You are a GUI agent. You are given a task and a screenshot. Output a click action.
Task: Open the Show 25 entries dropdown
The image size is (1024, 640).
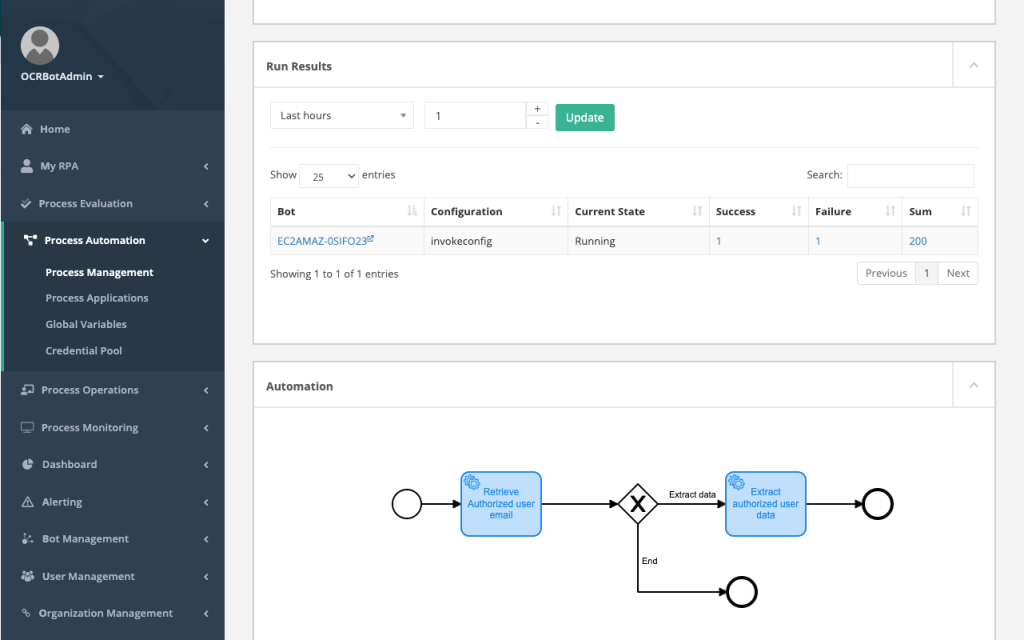(x=328, y=176)
